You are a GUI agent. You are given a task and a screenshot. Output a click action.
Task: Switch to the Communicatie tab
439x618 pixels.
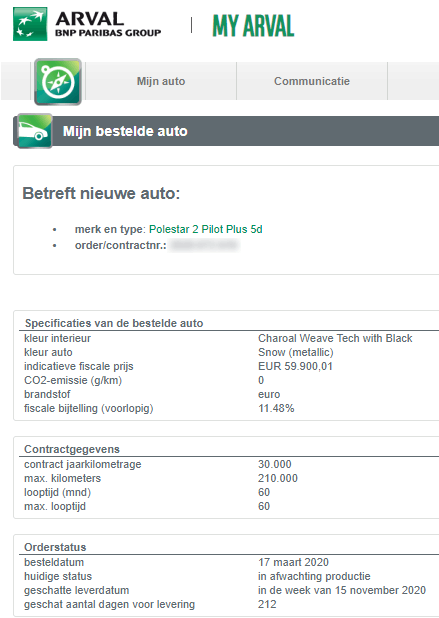[312, 81]
